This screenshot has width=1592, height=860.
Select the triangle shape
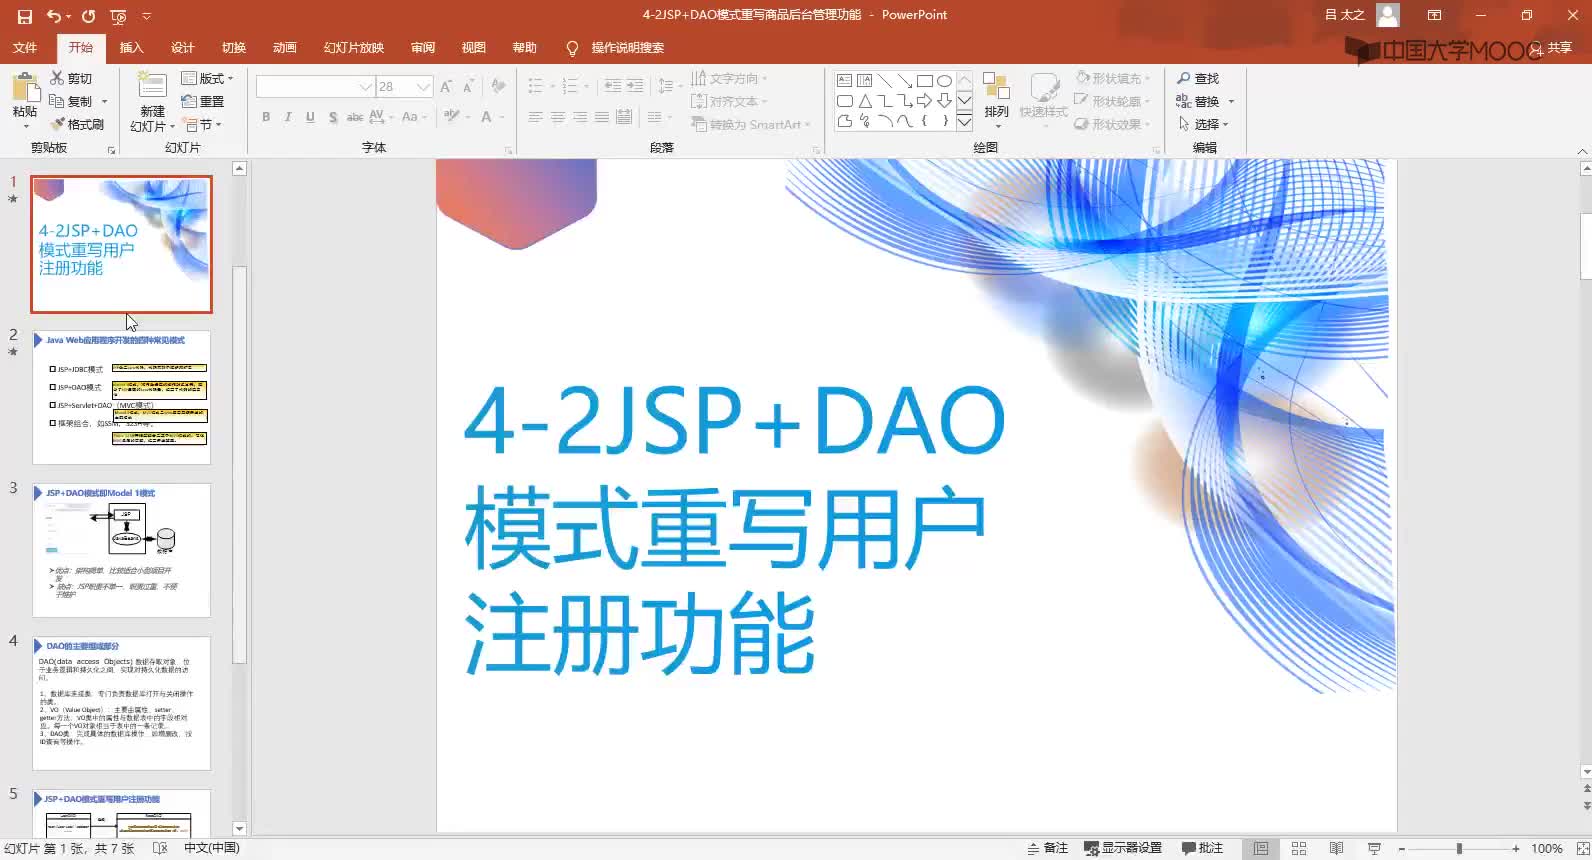pos(864,101)
